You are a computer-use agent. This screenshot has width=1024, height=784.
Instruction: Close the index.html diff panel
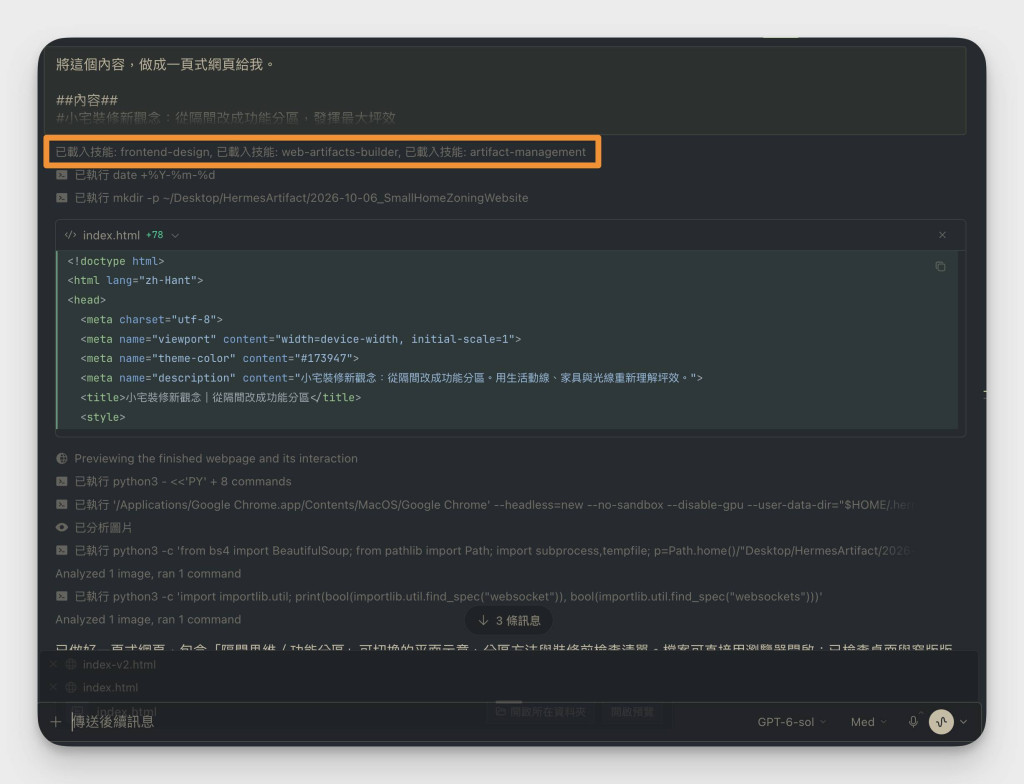click(942, 235)
